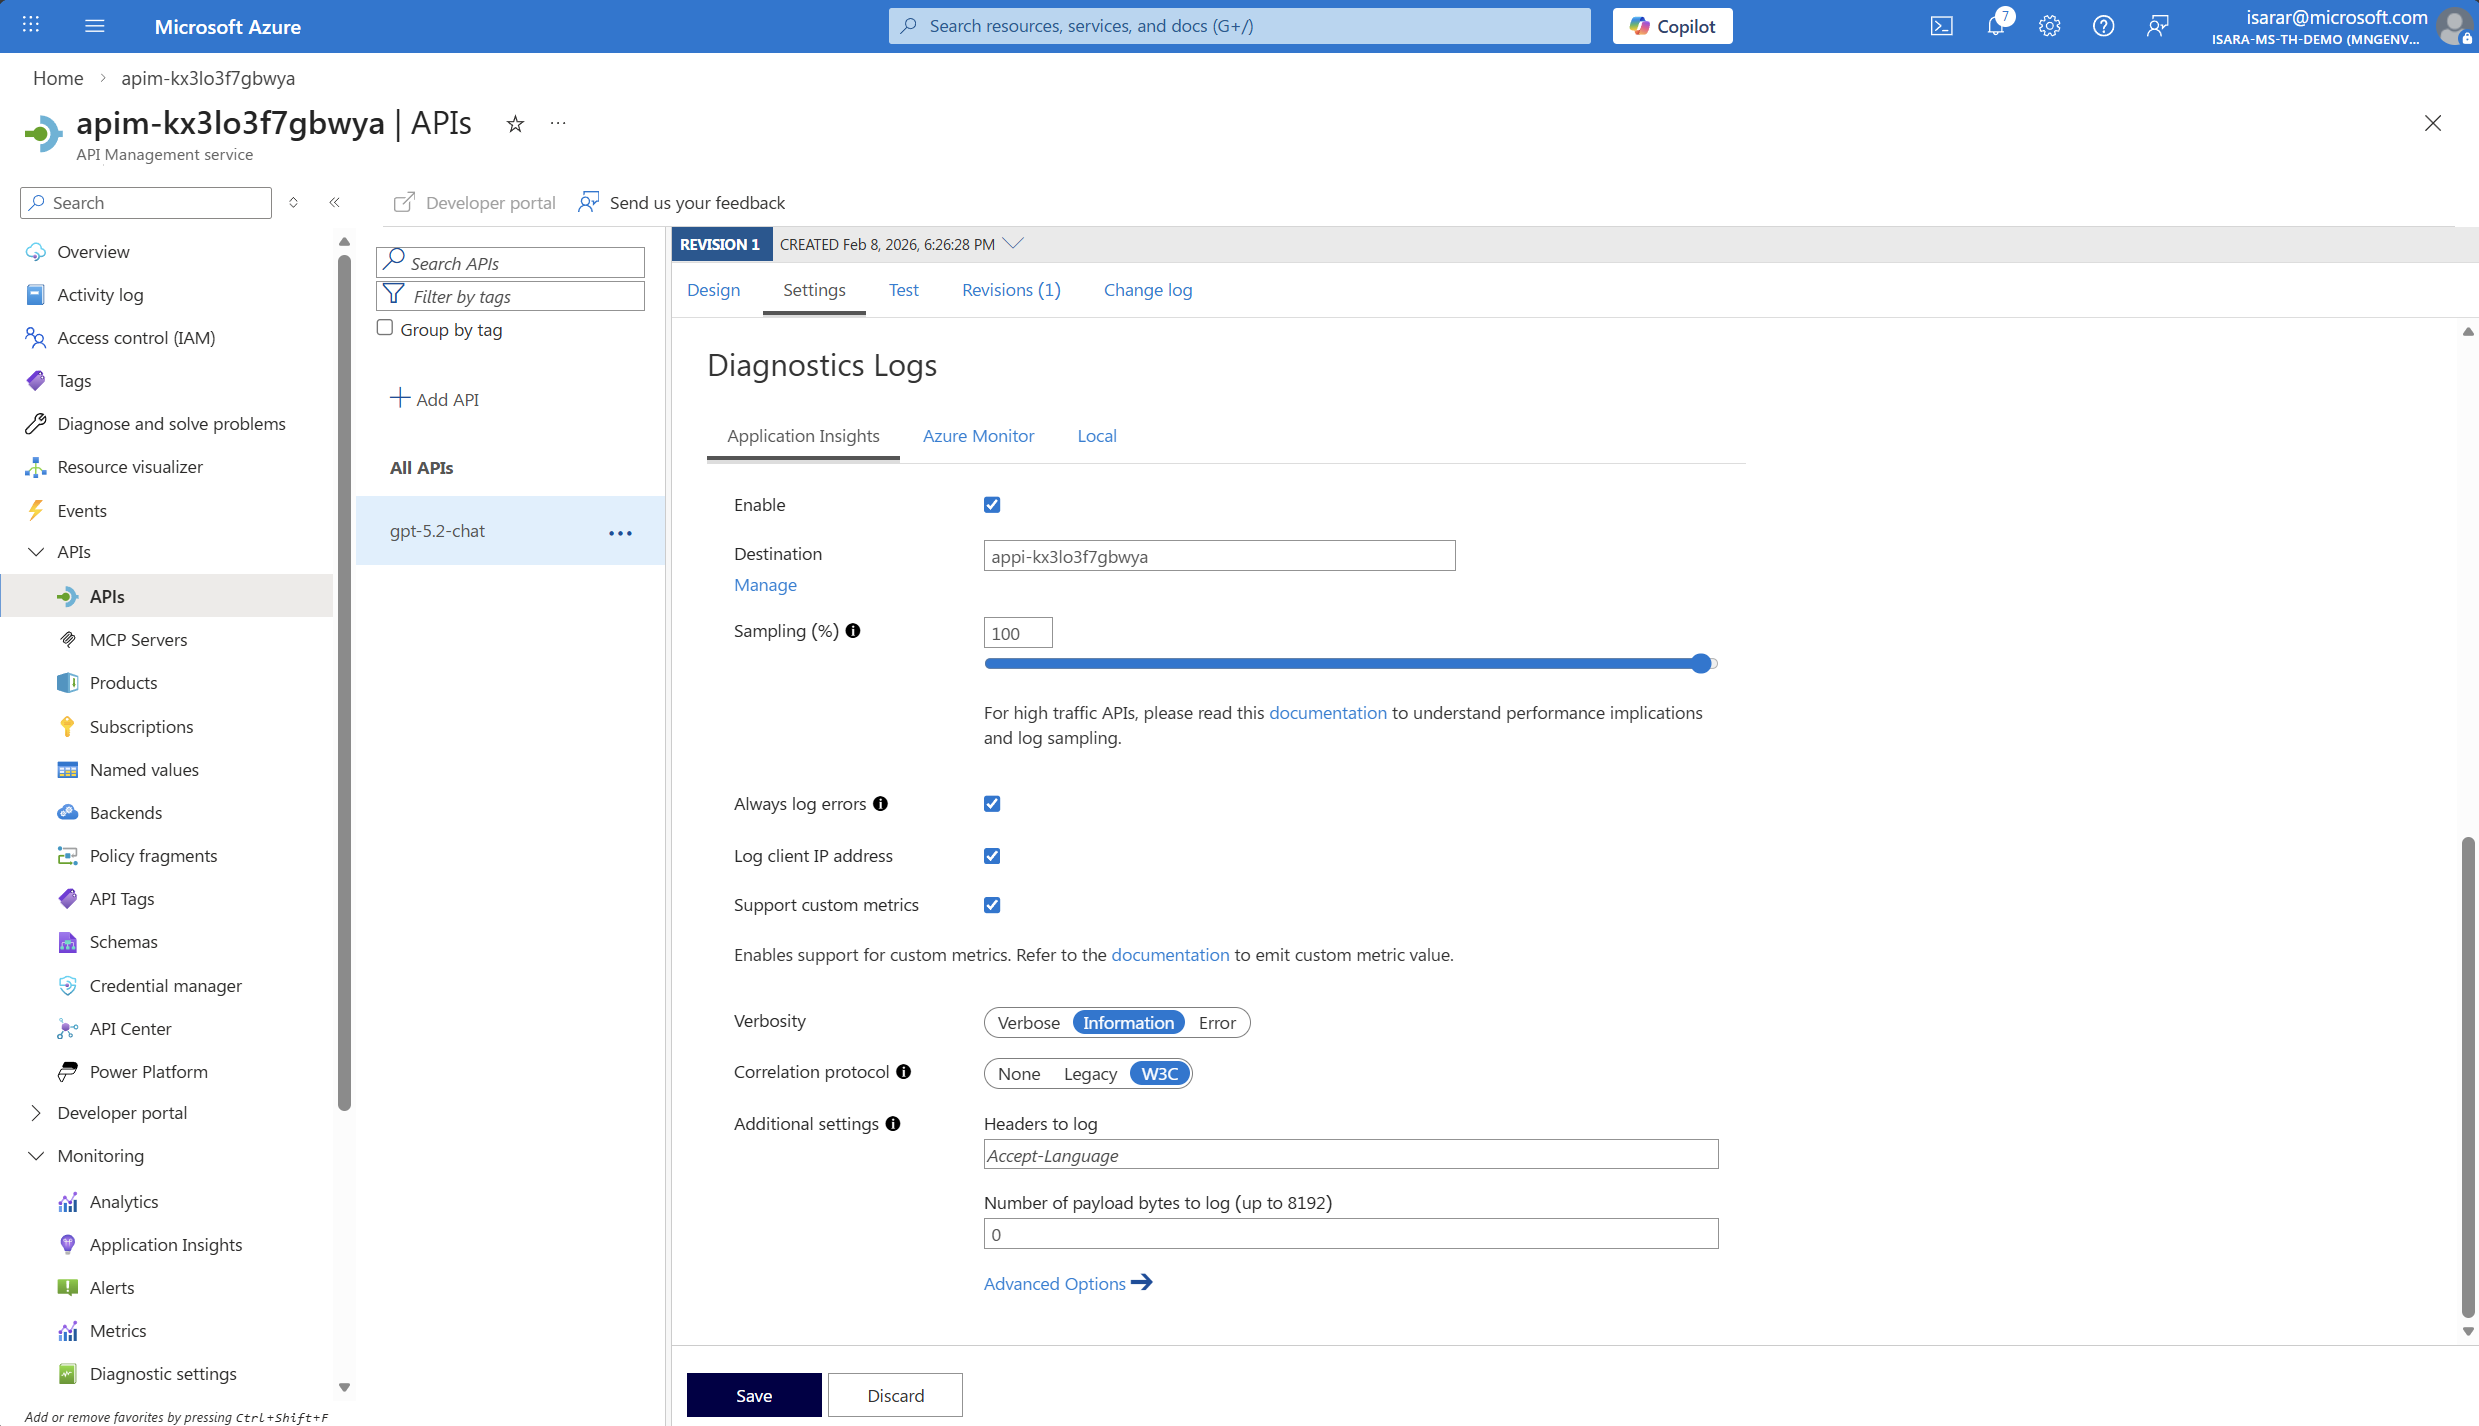Viewport: 2479px width, 1426px height.
Task: Open sampling documentation link
Action: [1327, 713]
